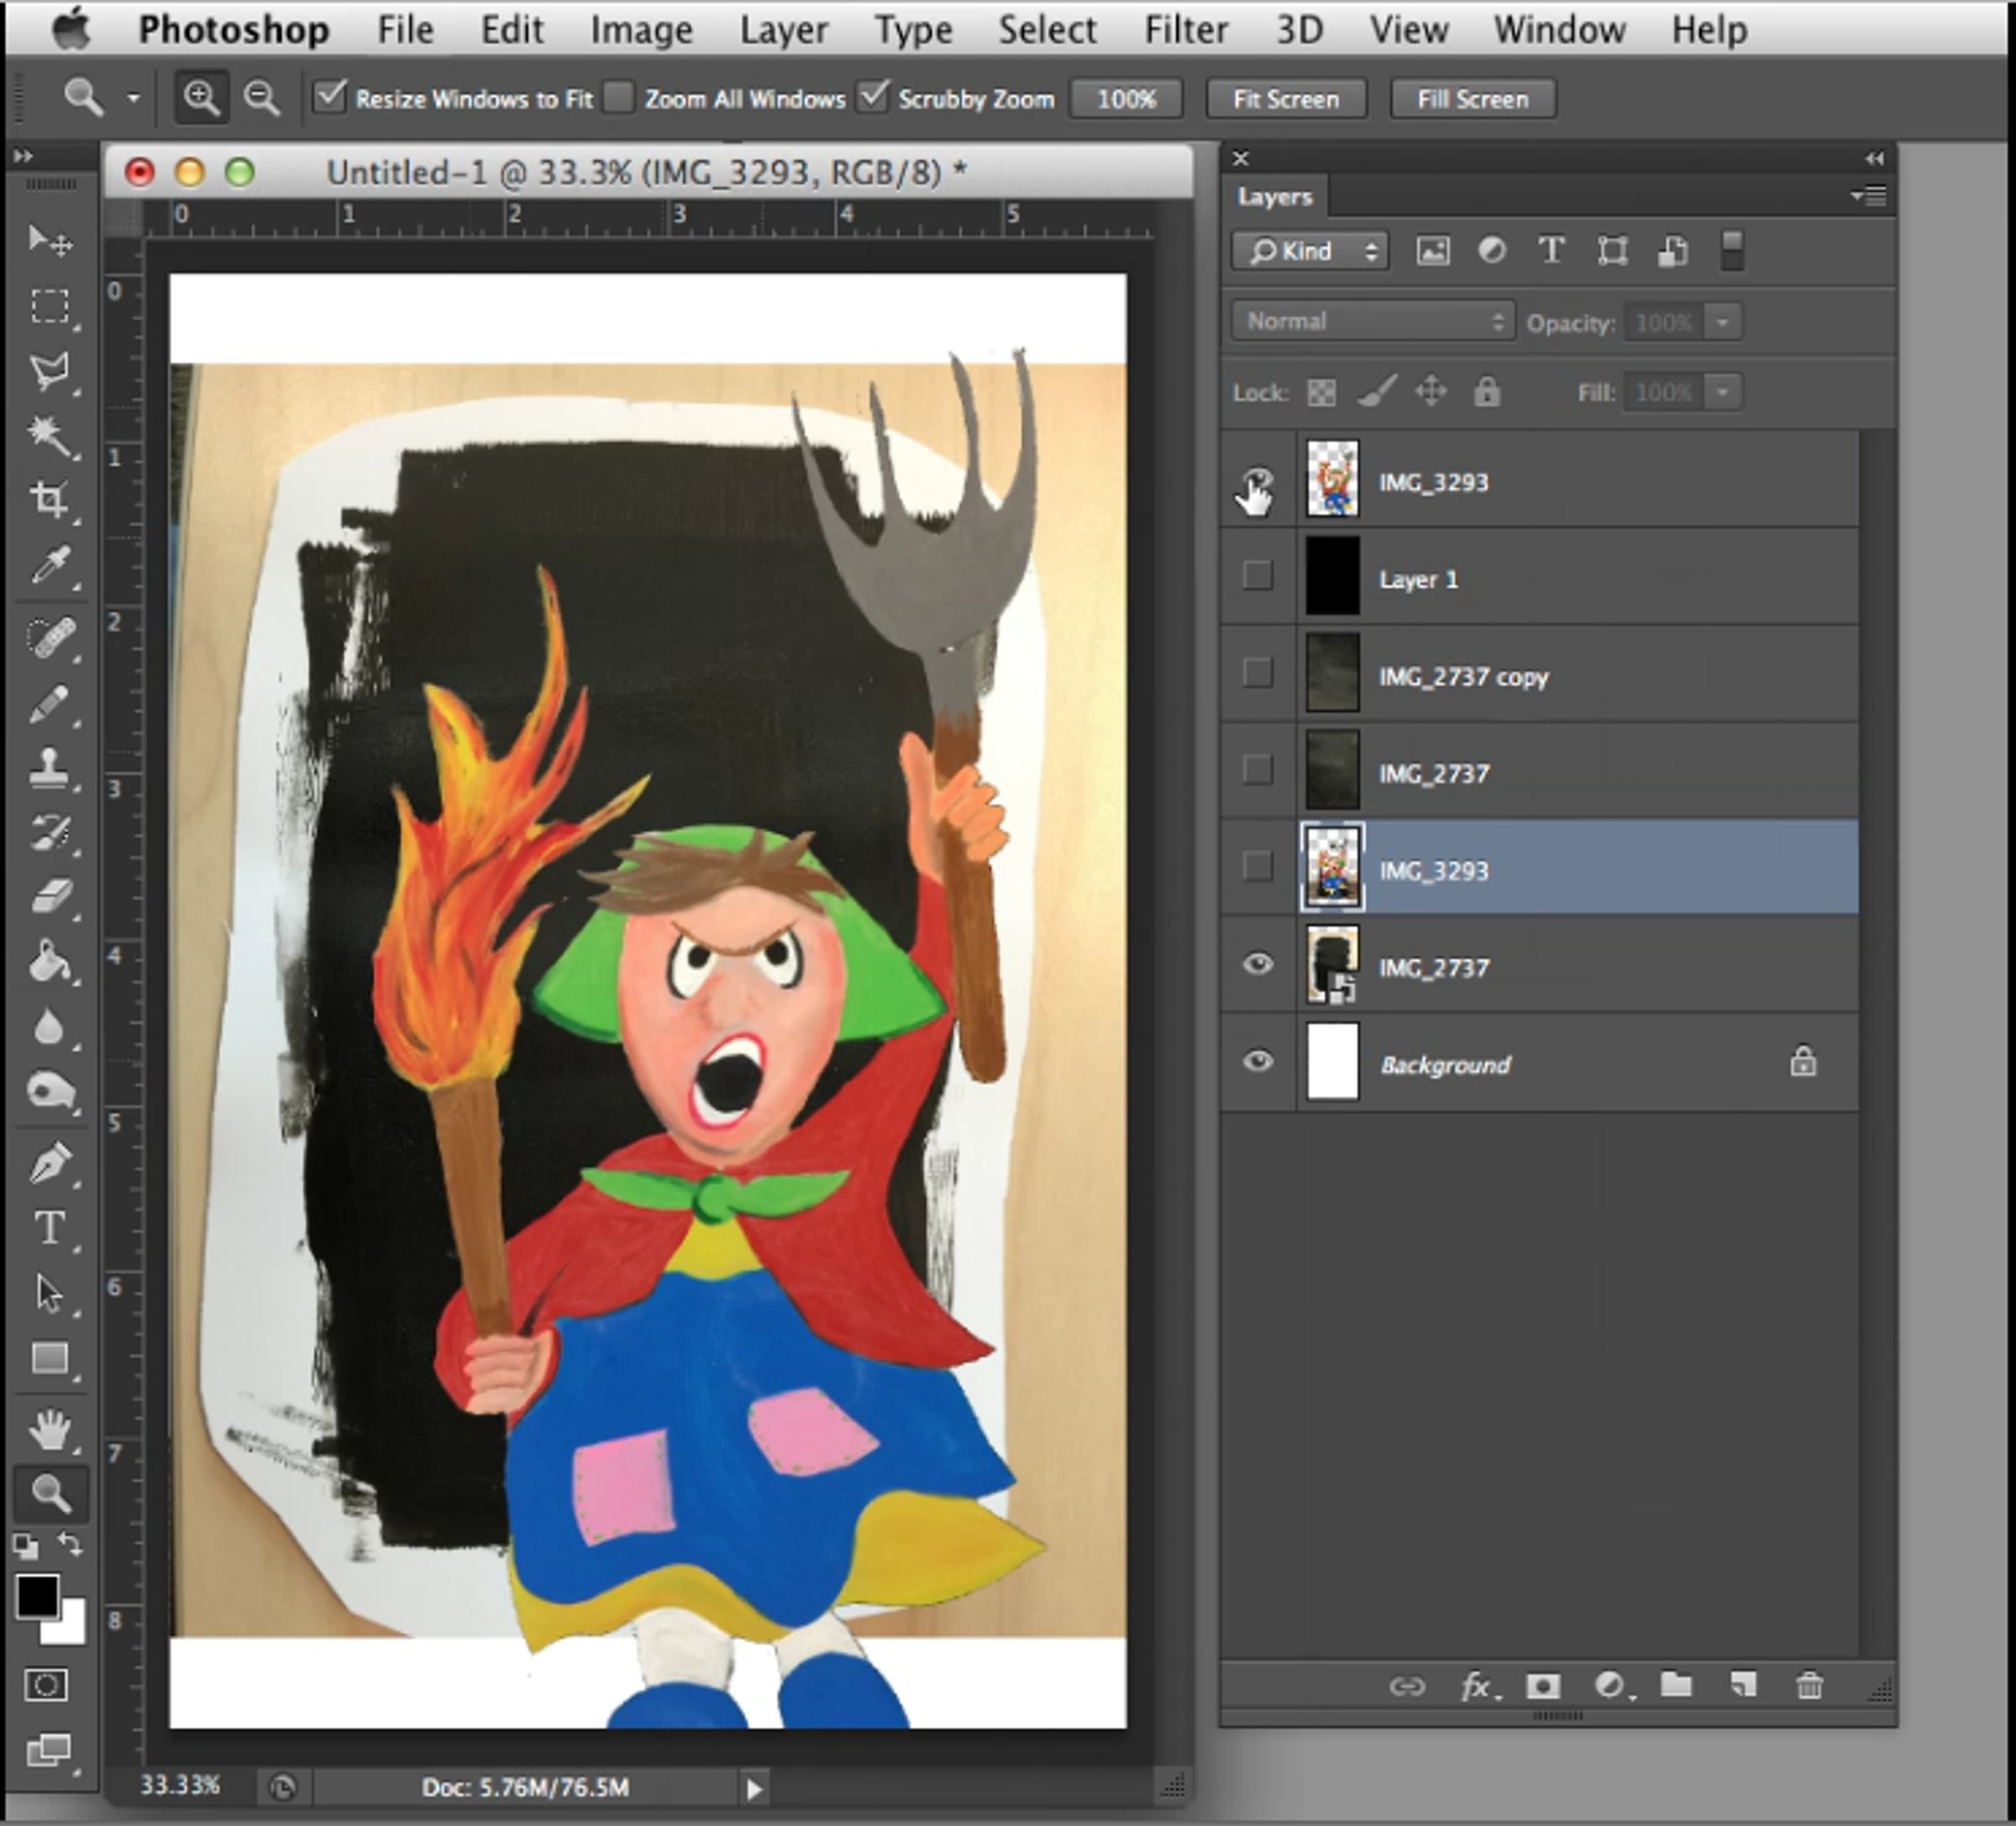Open the Image menu
The width and height of the screenshot is (2016, 1826).
pos(641,30)
